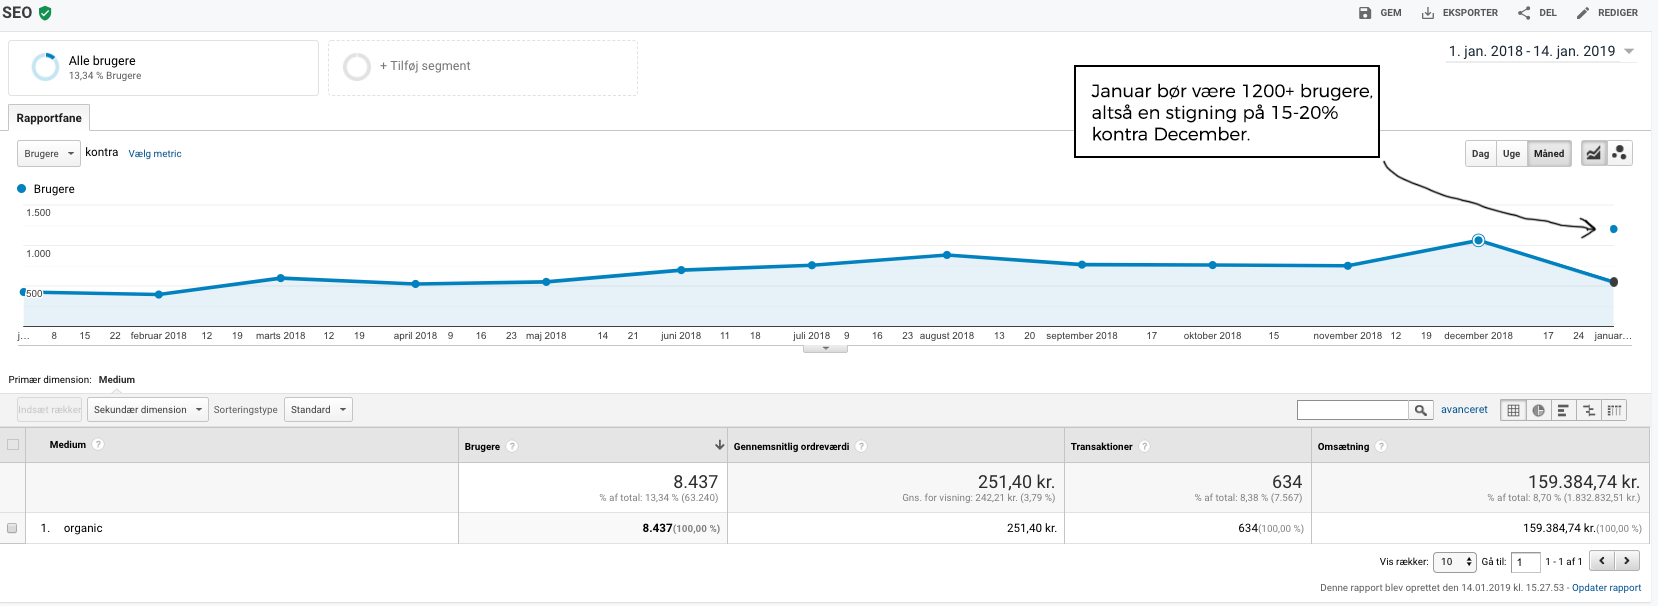Expand the Sekundær dimension dropdown
1658x606 pixels.
pos(148,410)
